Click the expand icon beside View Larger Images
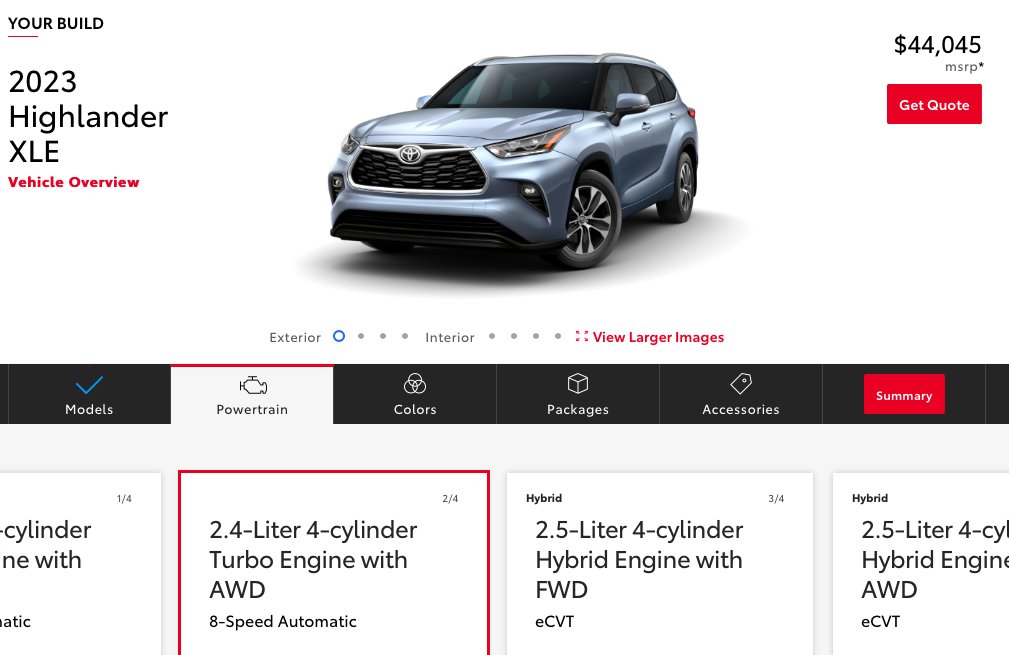1009x655 pixels. click(x=582, y=337)
